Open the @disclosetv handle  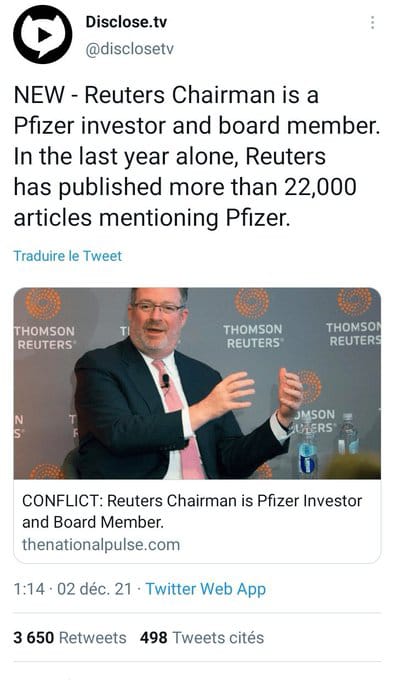click(130, 49)
